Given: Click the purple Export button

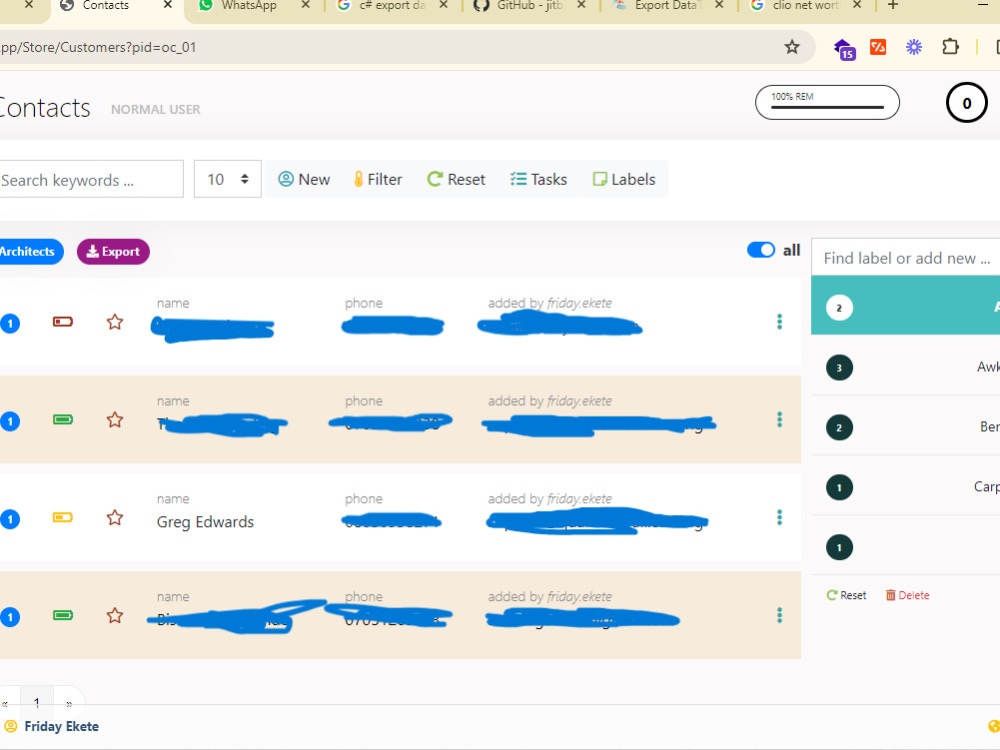Looking at the screenshot, I should pos(114,251).
